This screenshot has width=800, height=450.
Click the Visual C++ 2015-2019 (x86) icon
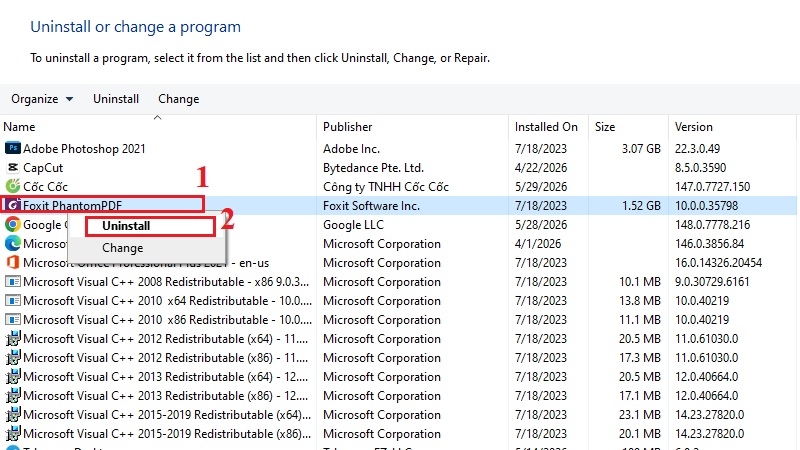tap(13, 434)
